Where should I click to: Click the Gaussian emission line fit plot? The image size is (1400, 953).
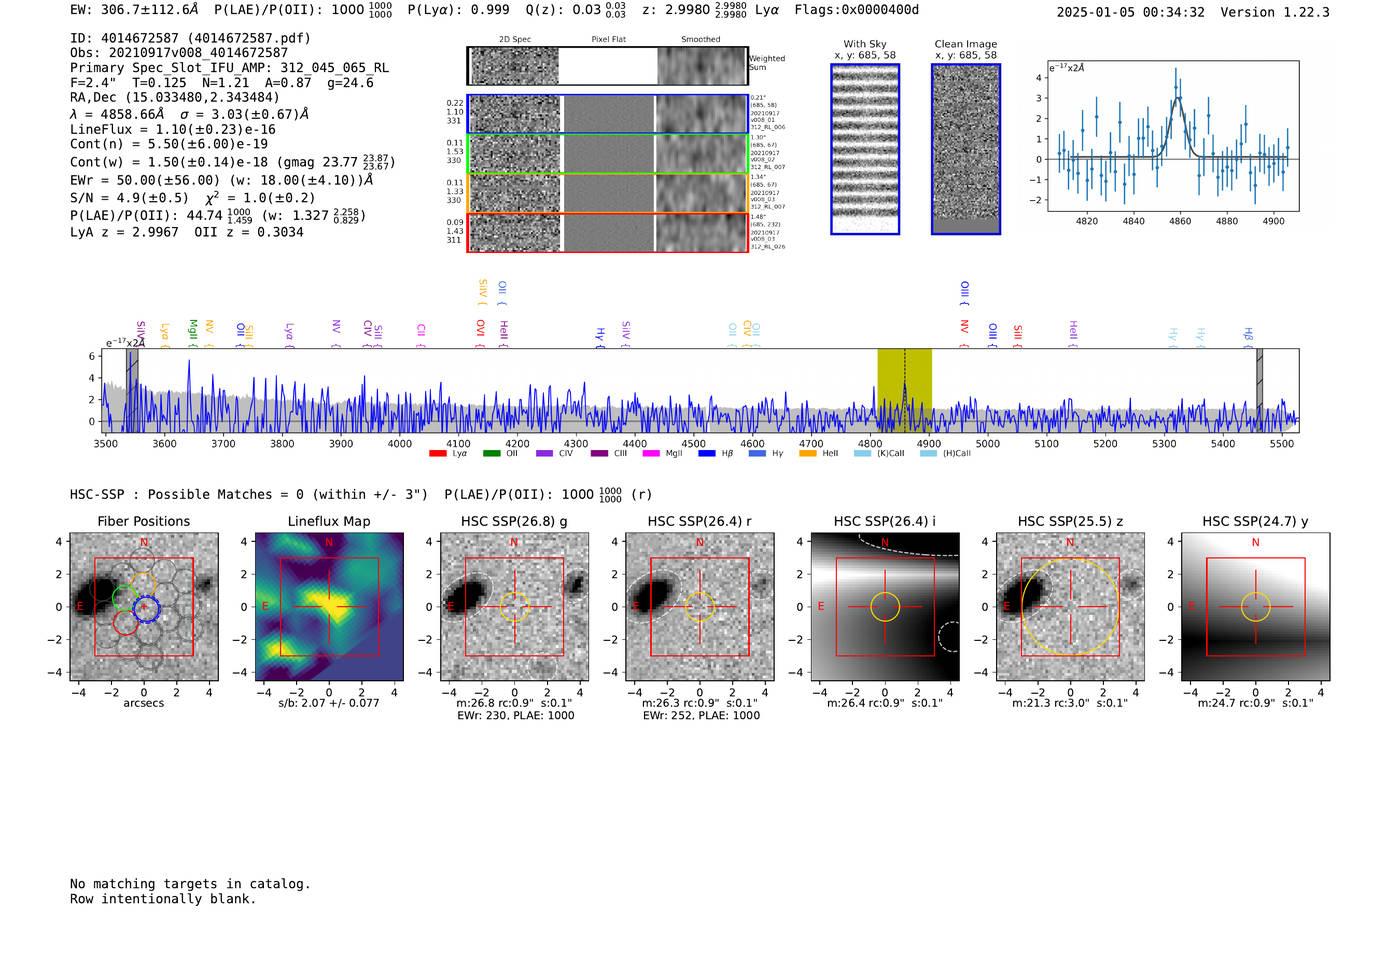point(1173,137)
